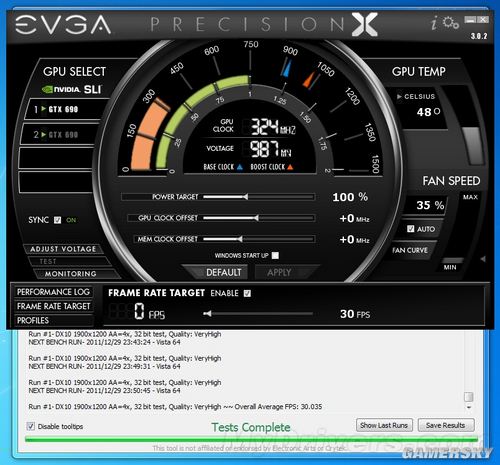Screen dimensions: 500x465
Task: Toggle the Celsius temperature unit arrow
Action: coord(399,97)
